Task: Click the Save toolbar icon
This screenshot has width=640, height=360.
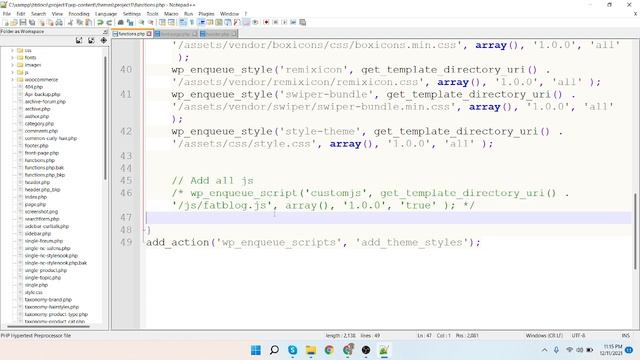Action: click(23, 22)
